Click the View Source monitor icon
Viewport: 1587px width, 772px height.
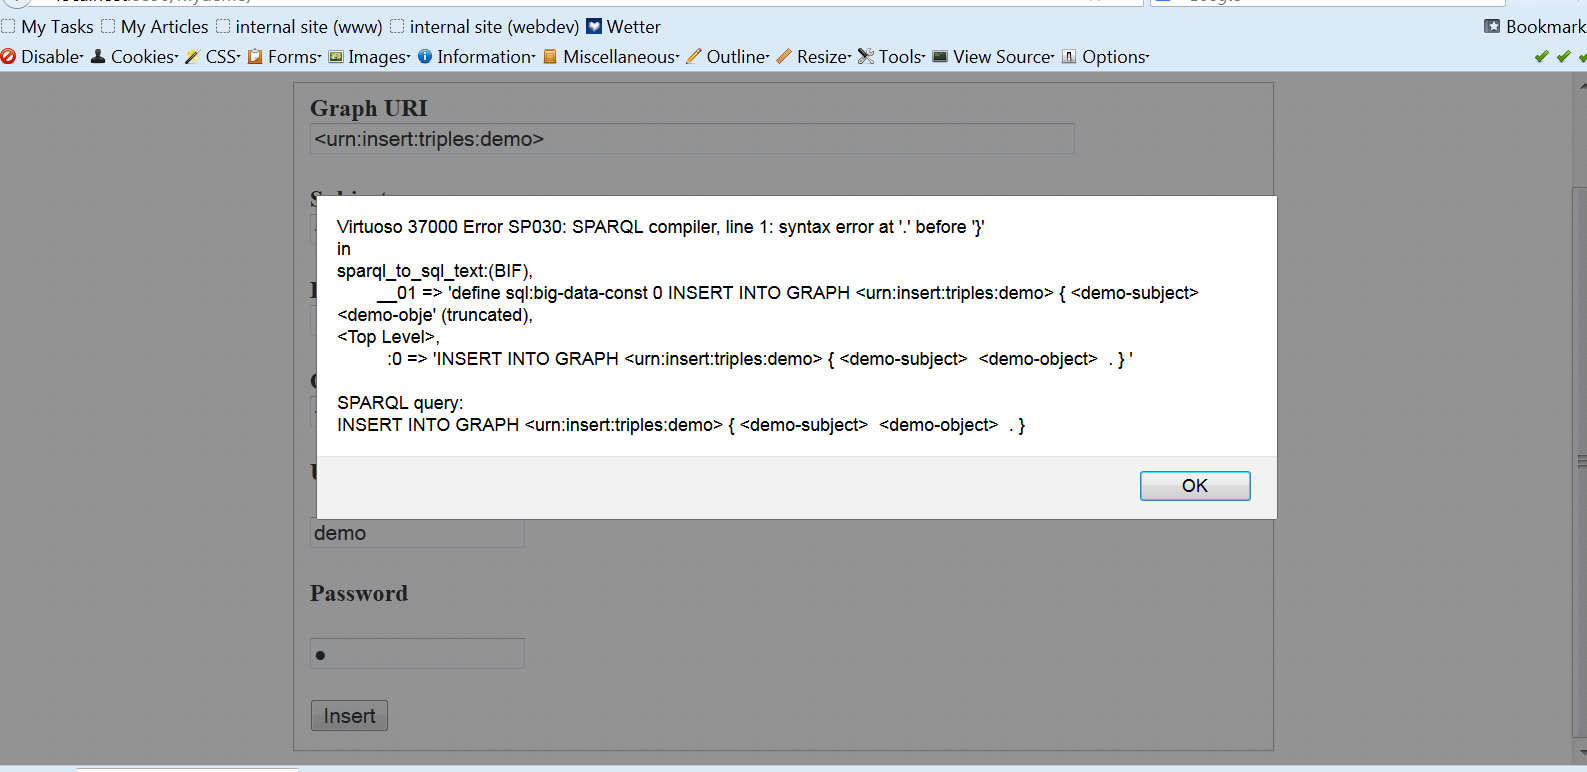click(x=940, y=57)
